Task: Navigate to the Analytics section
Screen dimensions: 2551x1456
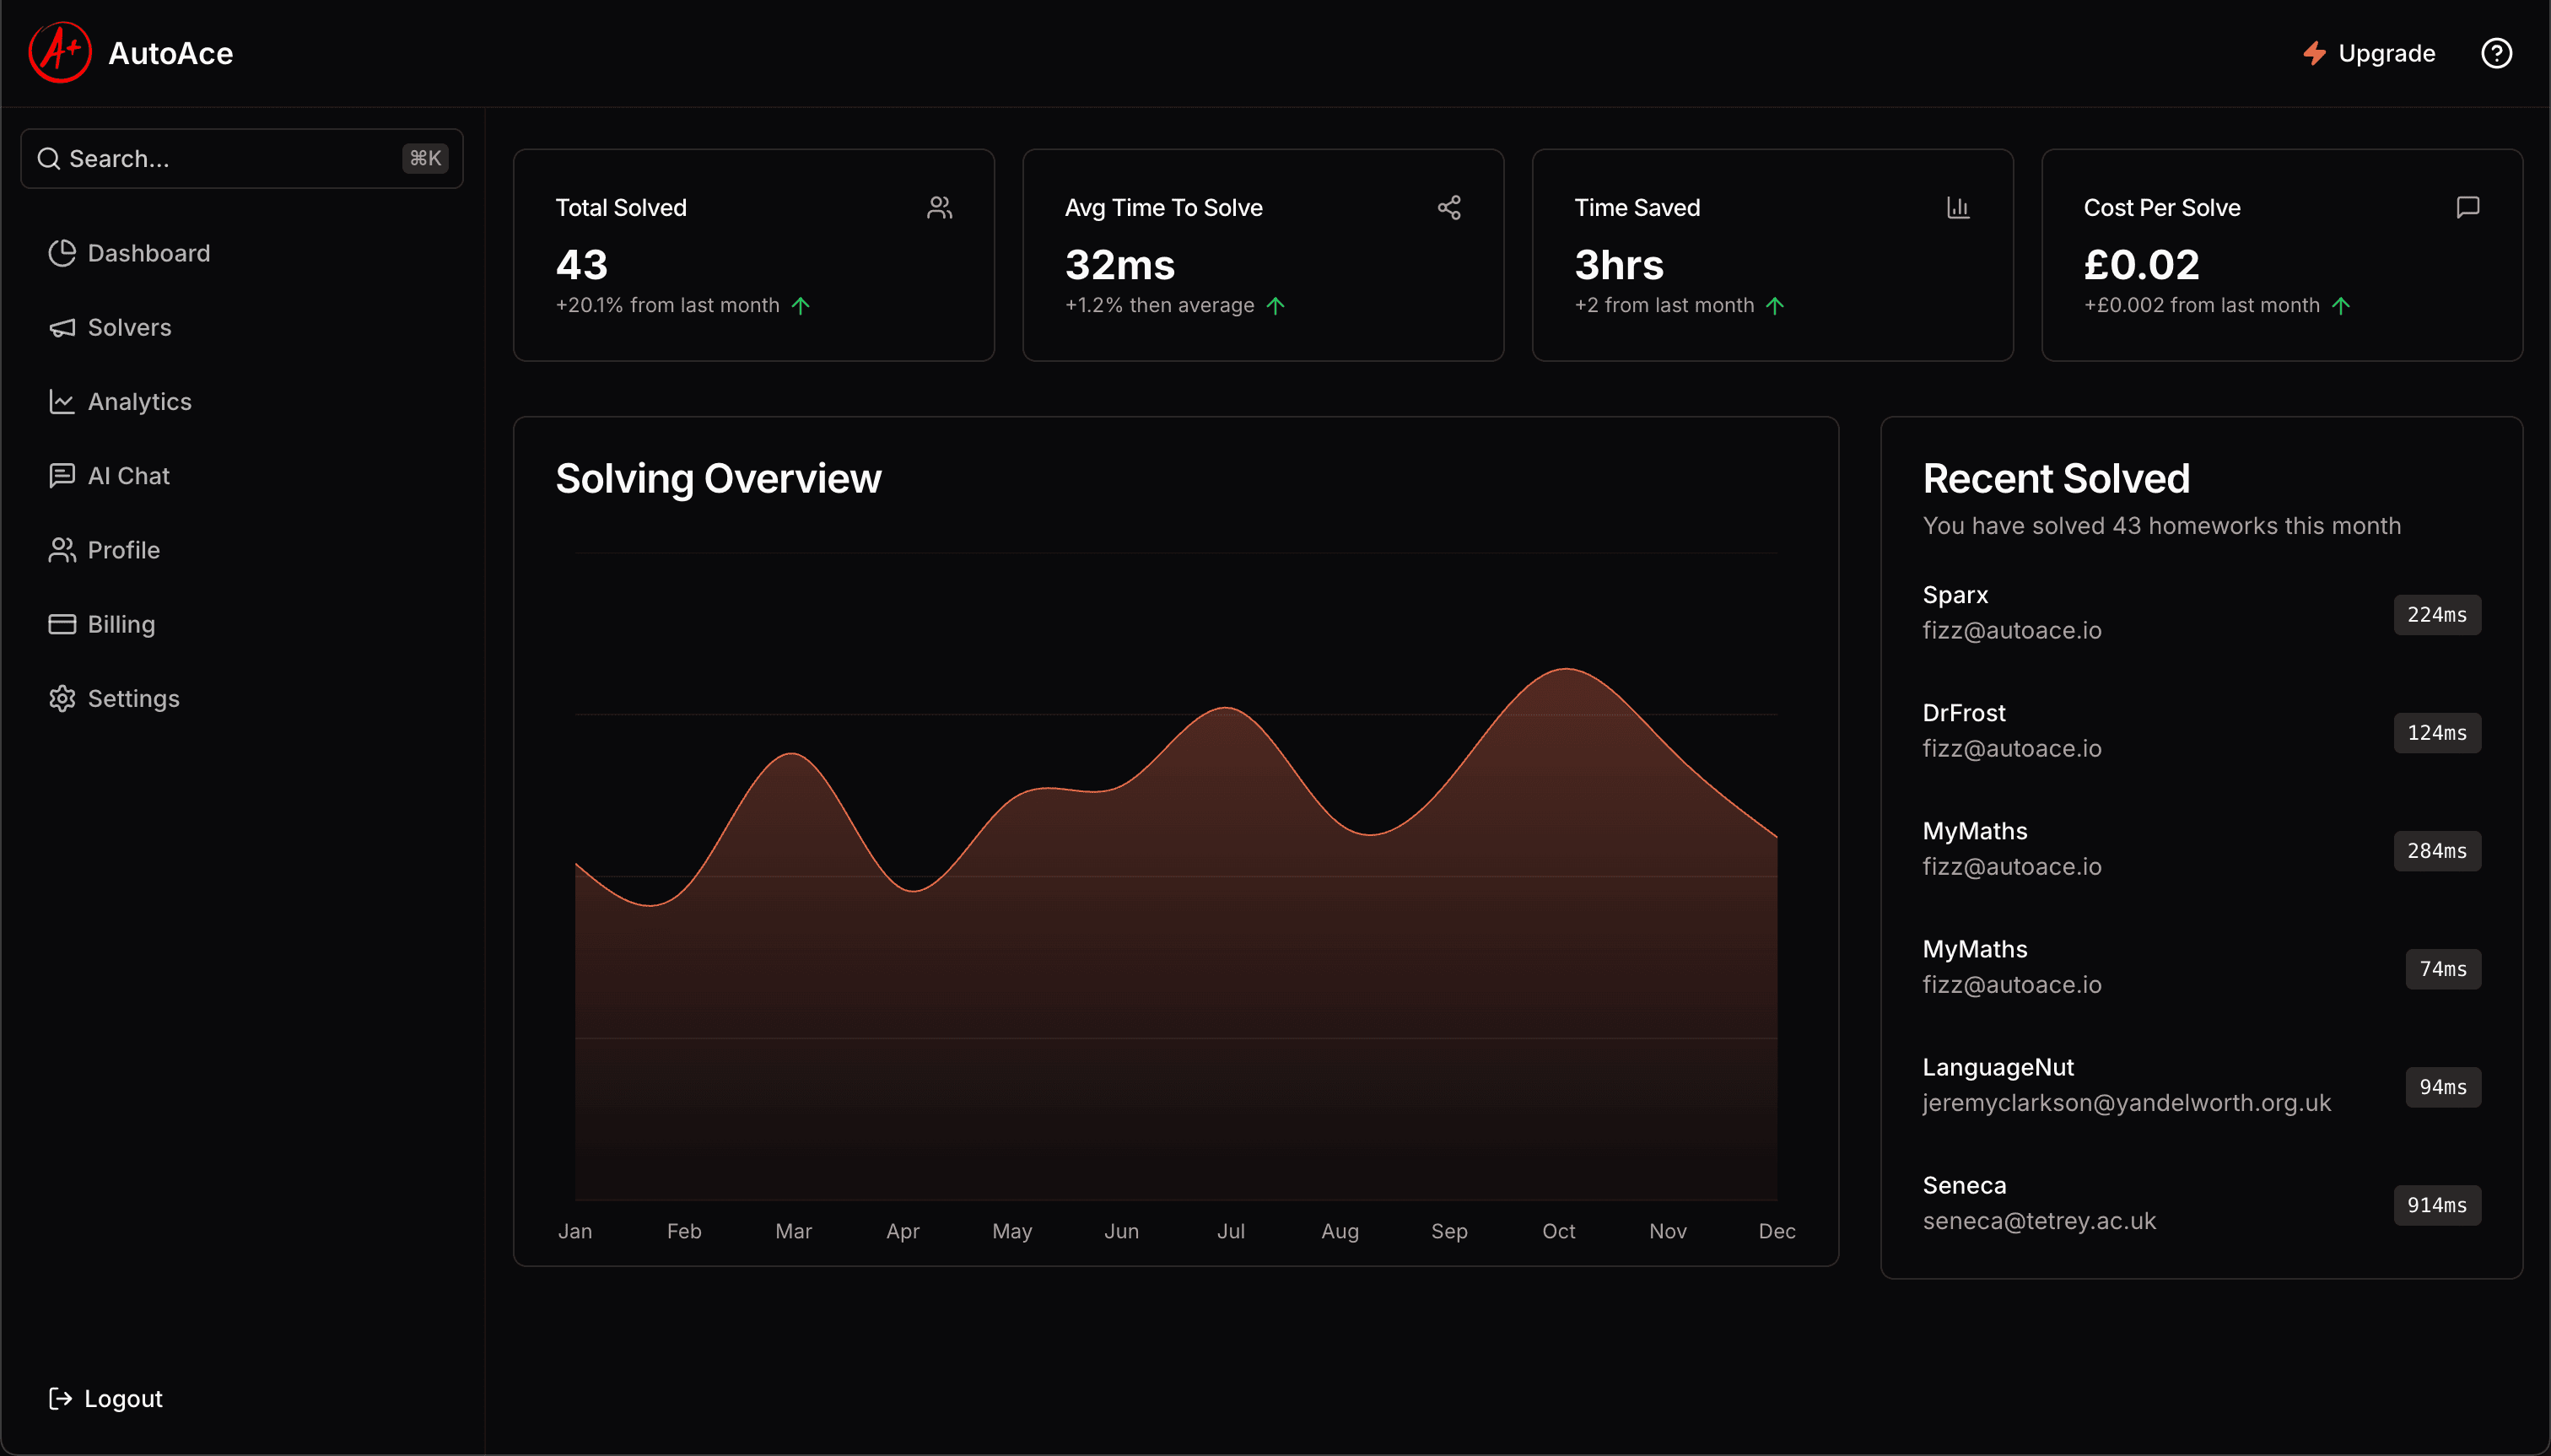Action: 140,401
